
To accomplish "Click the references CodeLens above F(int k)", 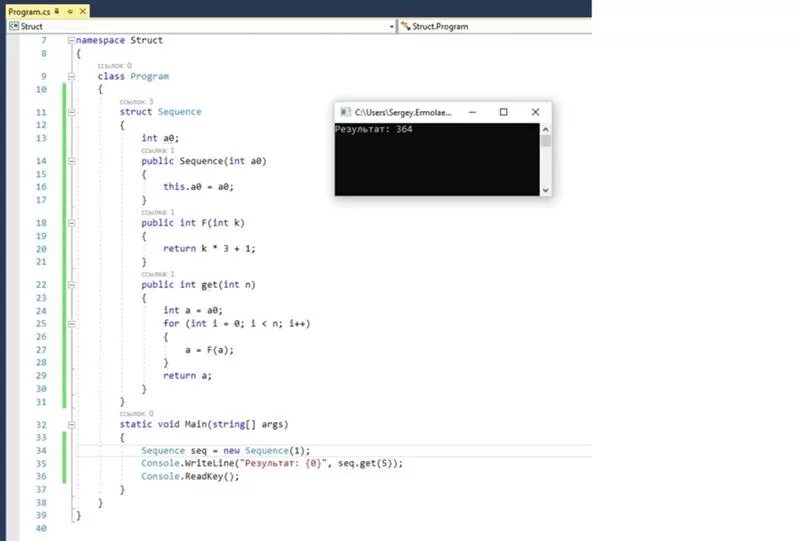I will click(x=158, y=212).
